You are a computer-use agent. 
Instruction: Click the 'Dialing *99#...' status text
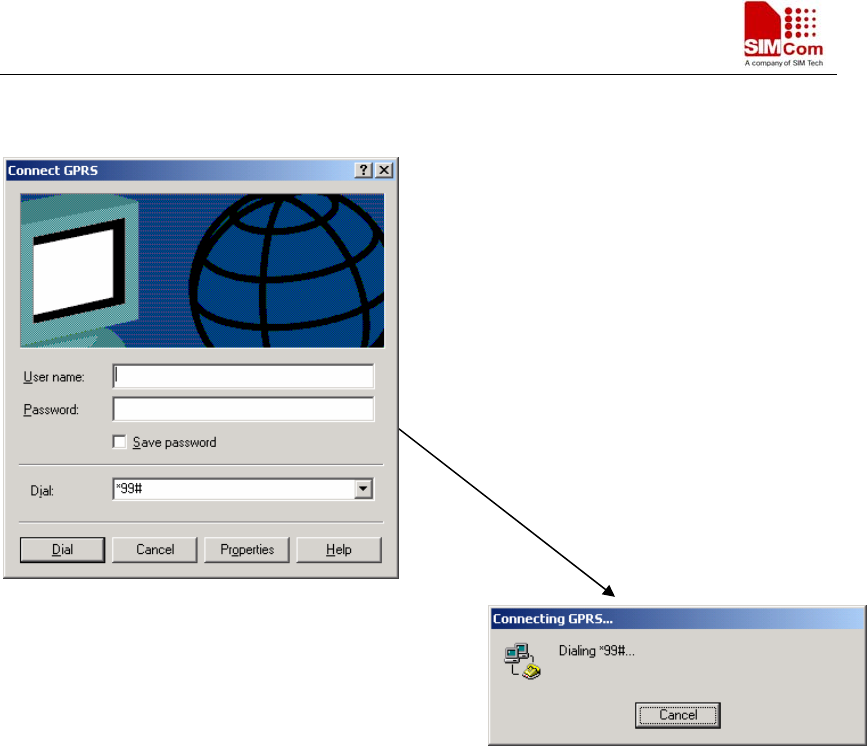[x=597, y=651]
